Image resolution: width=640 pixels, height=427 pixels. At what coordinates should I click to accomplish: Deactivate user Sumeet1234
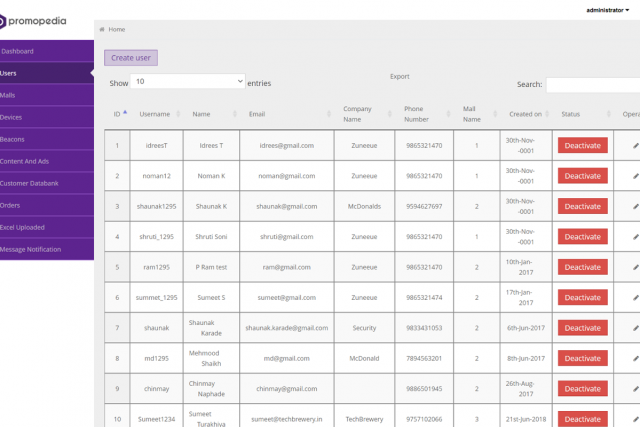tap(582, 419)
